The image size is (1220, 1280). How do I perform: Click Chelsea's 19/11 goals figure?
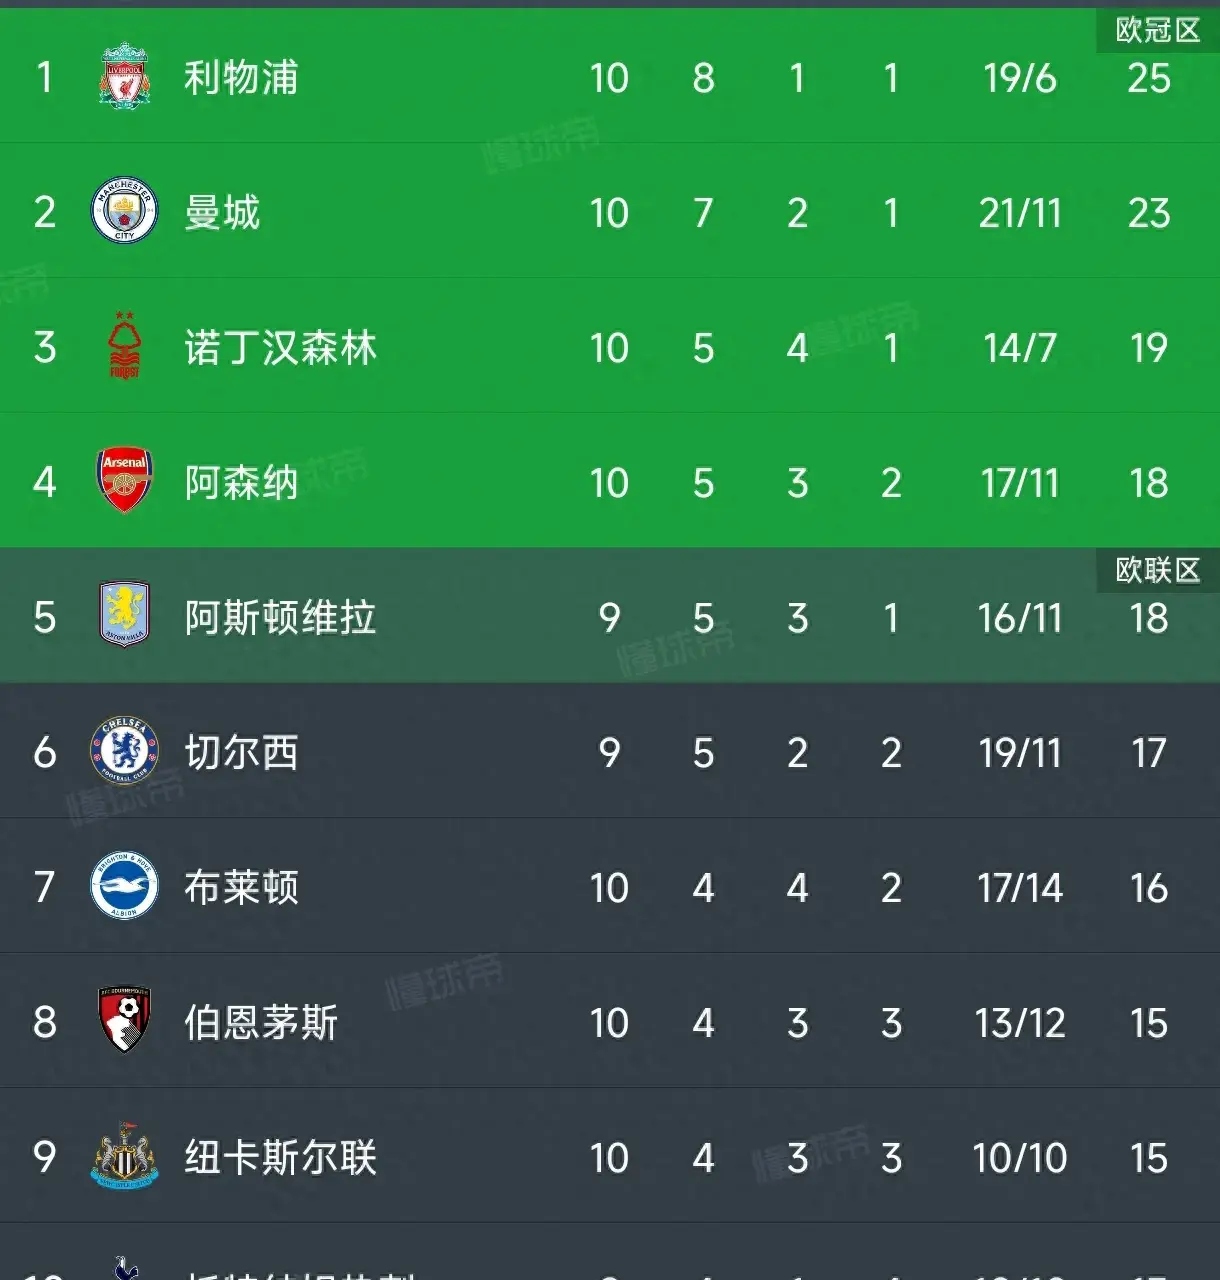point(1019,753)
